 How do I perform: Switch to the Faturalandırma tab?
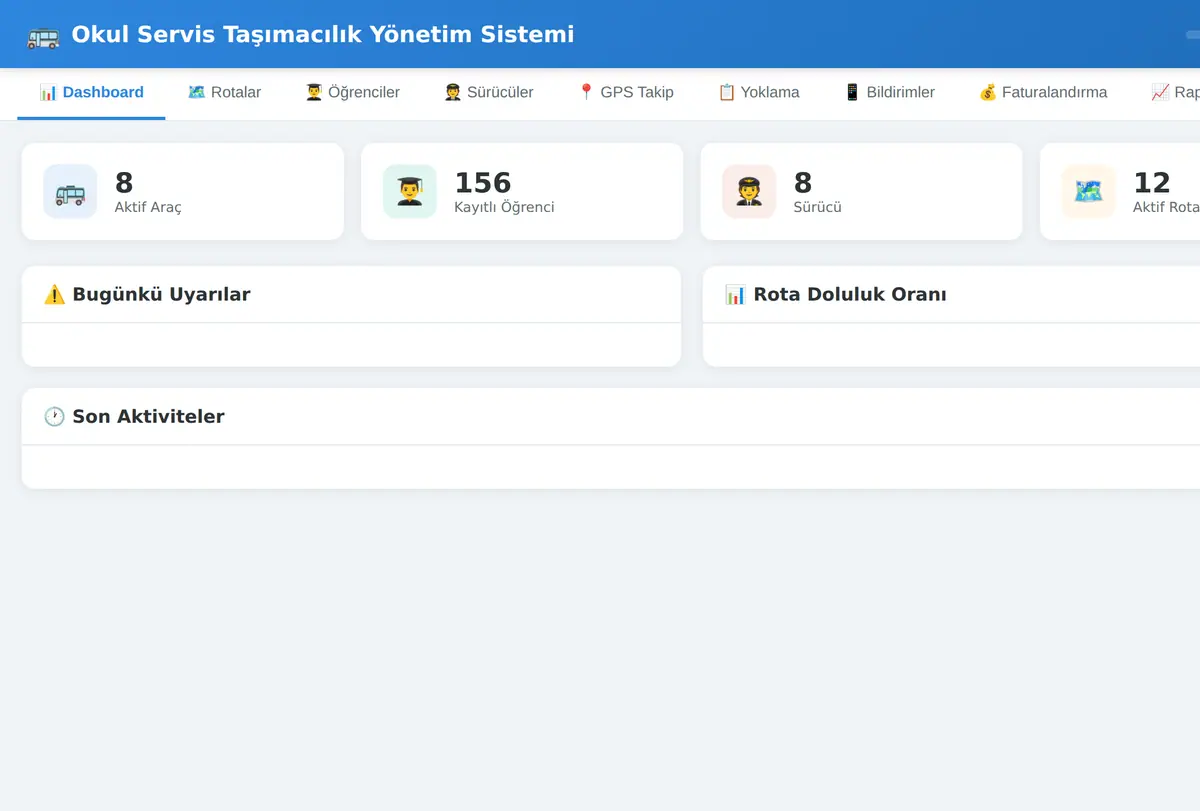tap(1043, 92)
